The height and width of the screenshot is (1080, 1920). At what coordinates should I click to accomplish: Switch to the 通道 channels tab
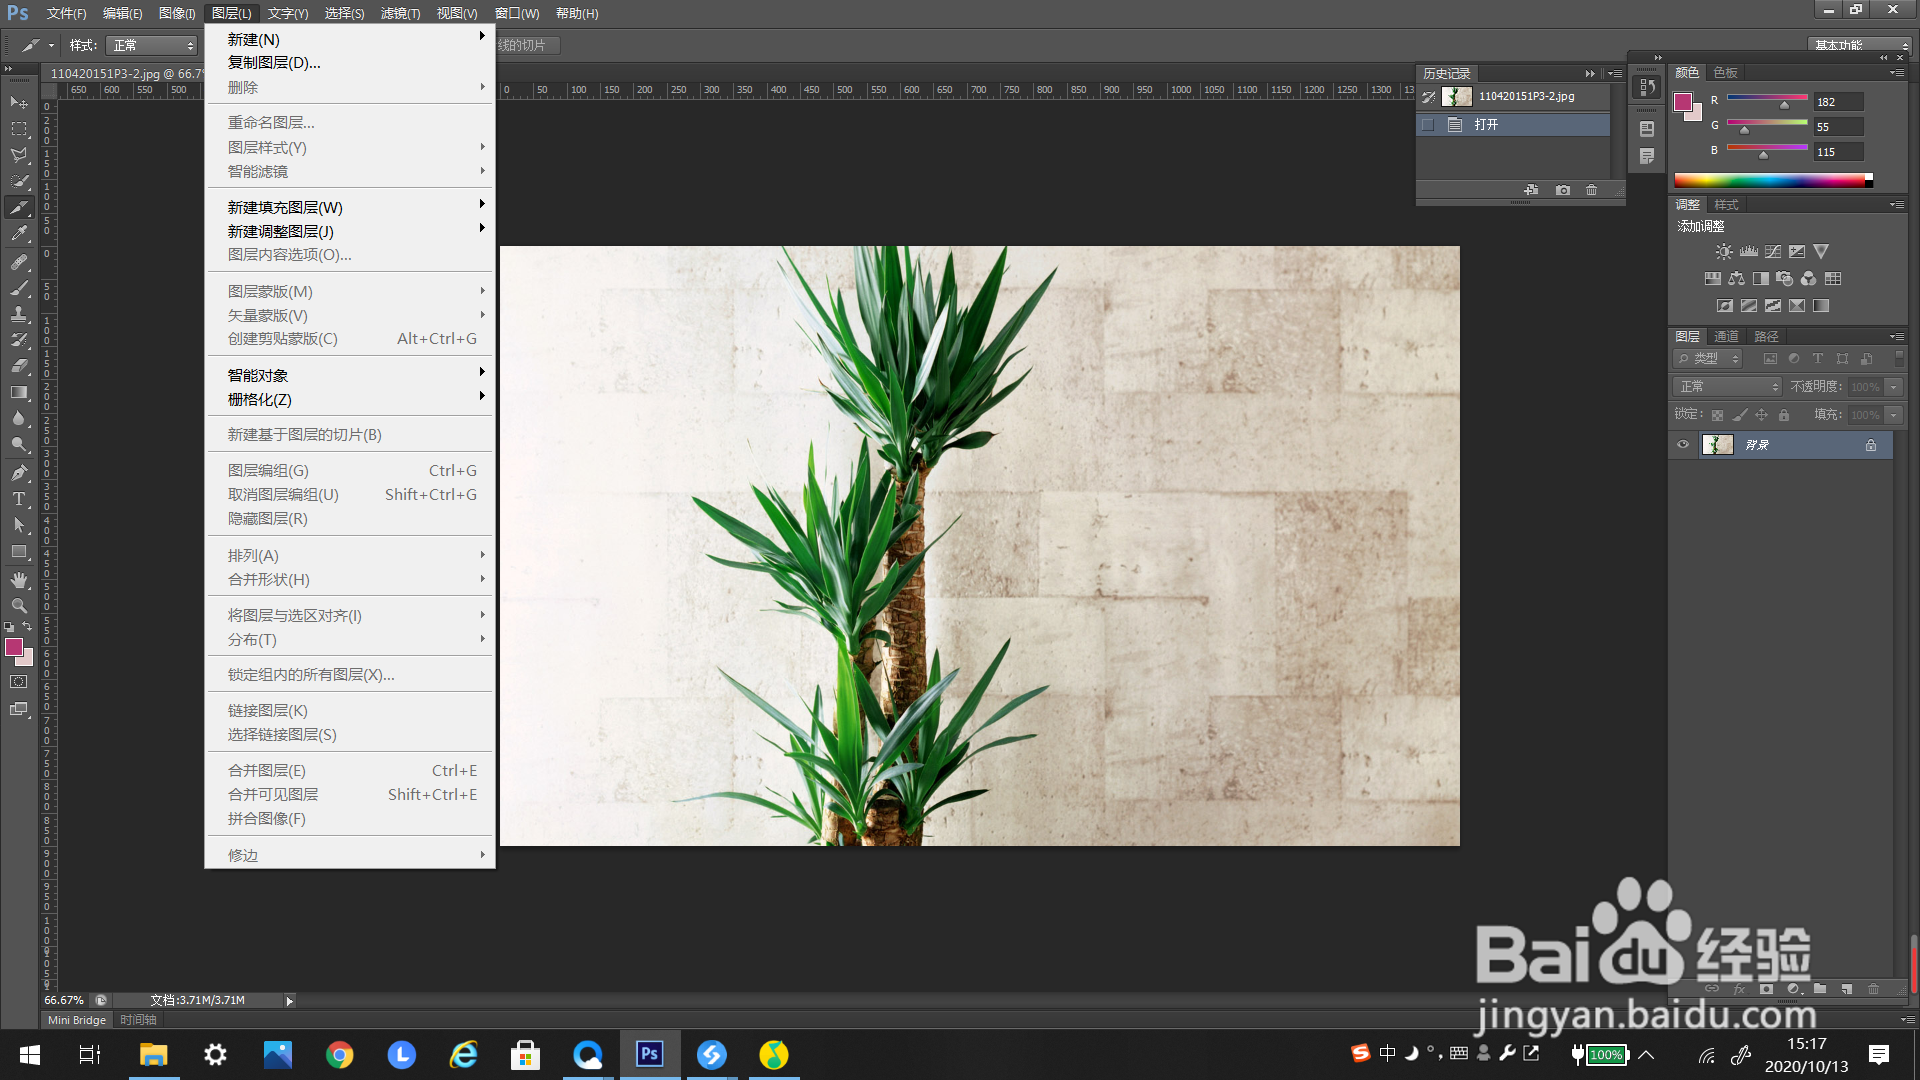click(1726, 337)
